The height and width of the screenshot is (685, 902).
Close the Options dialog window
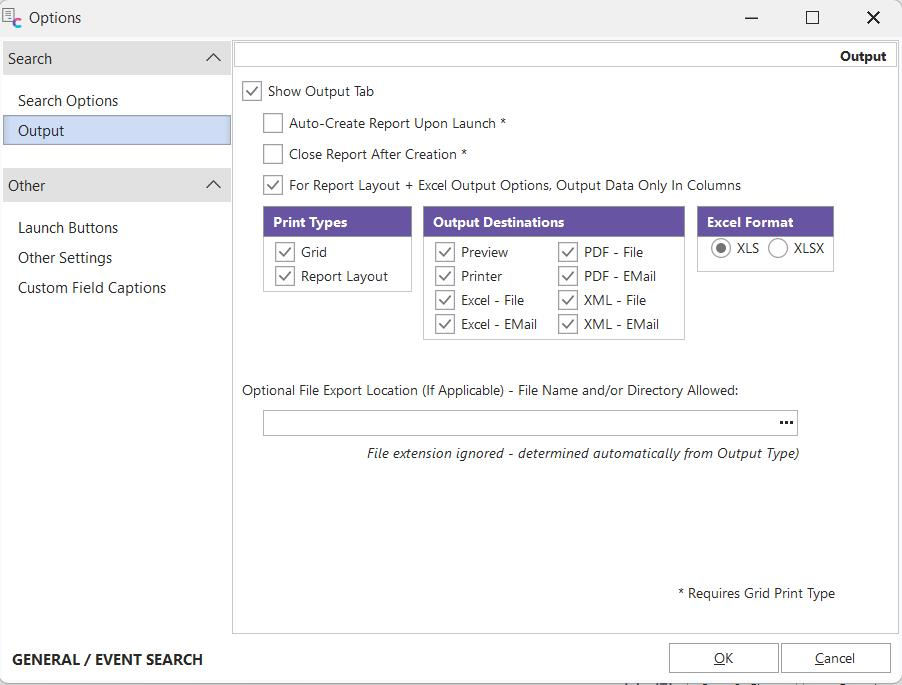click(x=872, y=18)
